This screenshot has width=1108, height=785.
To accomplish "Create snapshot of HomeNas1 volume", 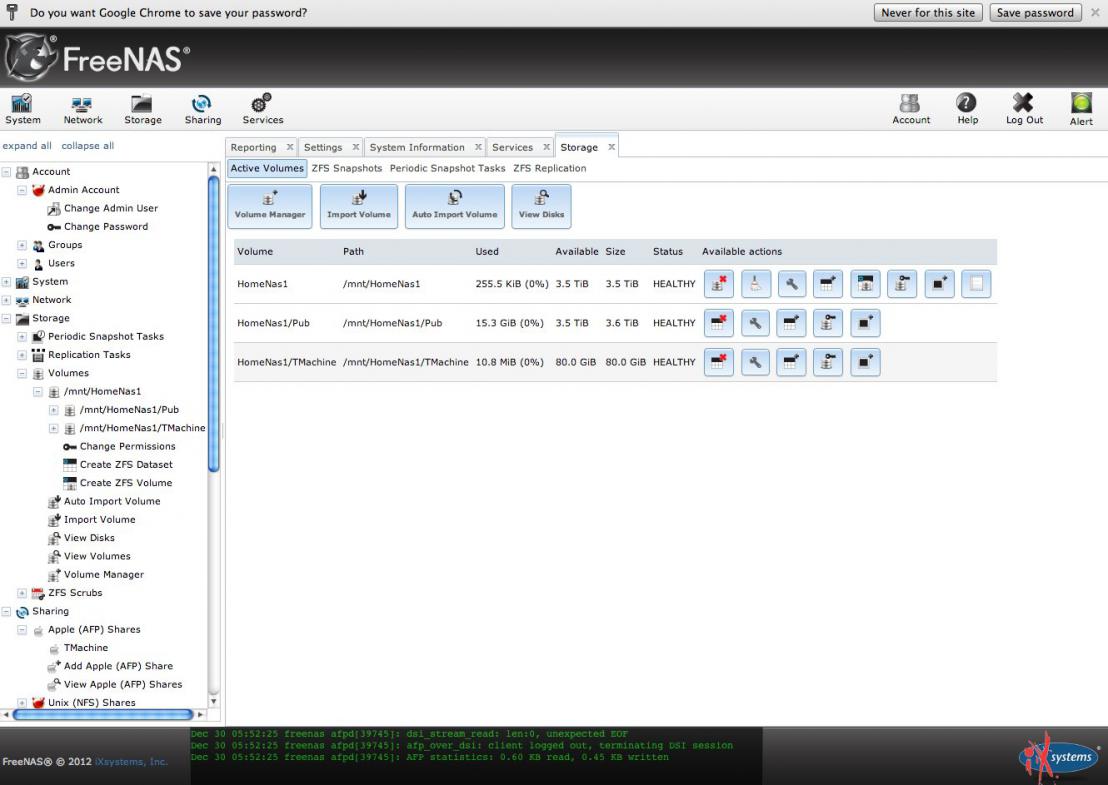I will [940, 284].
